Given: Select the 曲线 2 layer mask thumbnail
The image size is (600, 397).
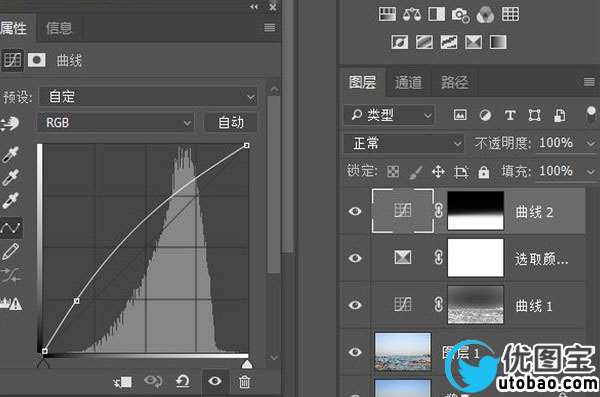Looking at the screenshot, I should click(x=476, y=211).
